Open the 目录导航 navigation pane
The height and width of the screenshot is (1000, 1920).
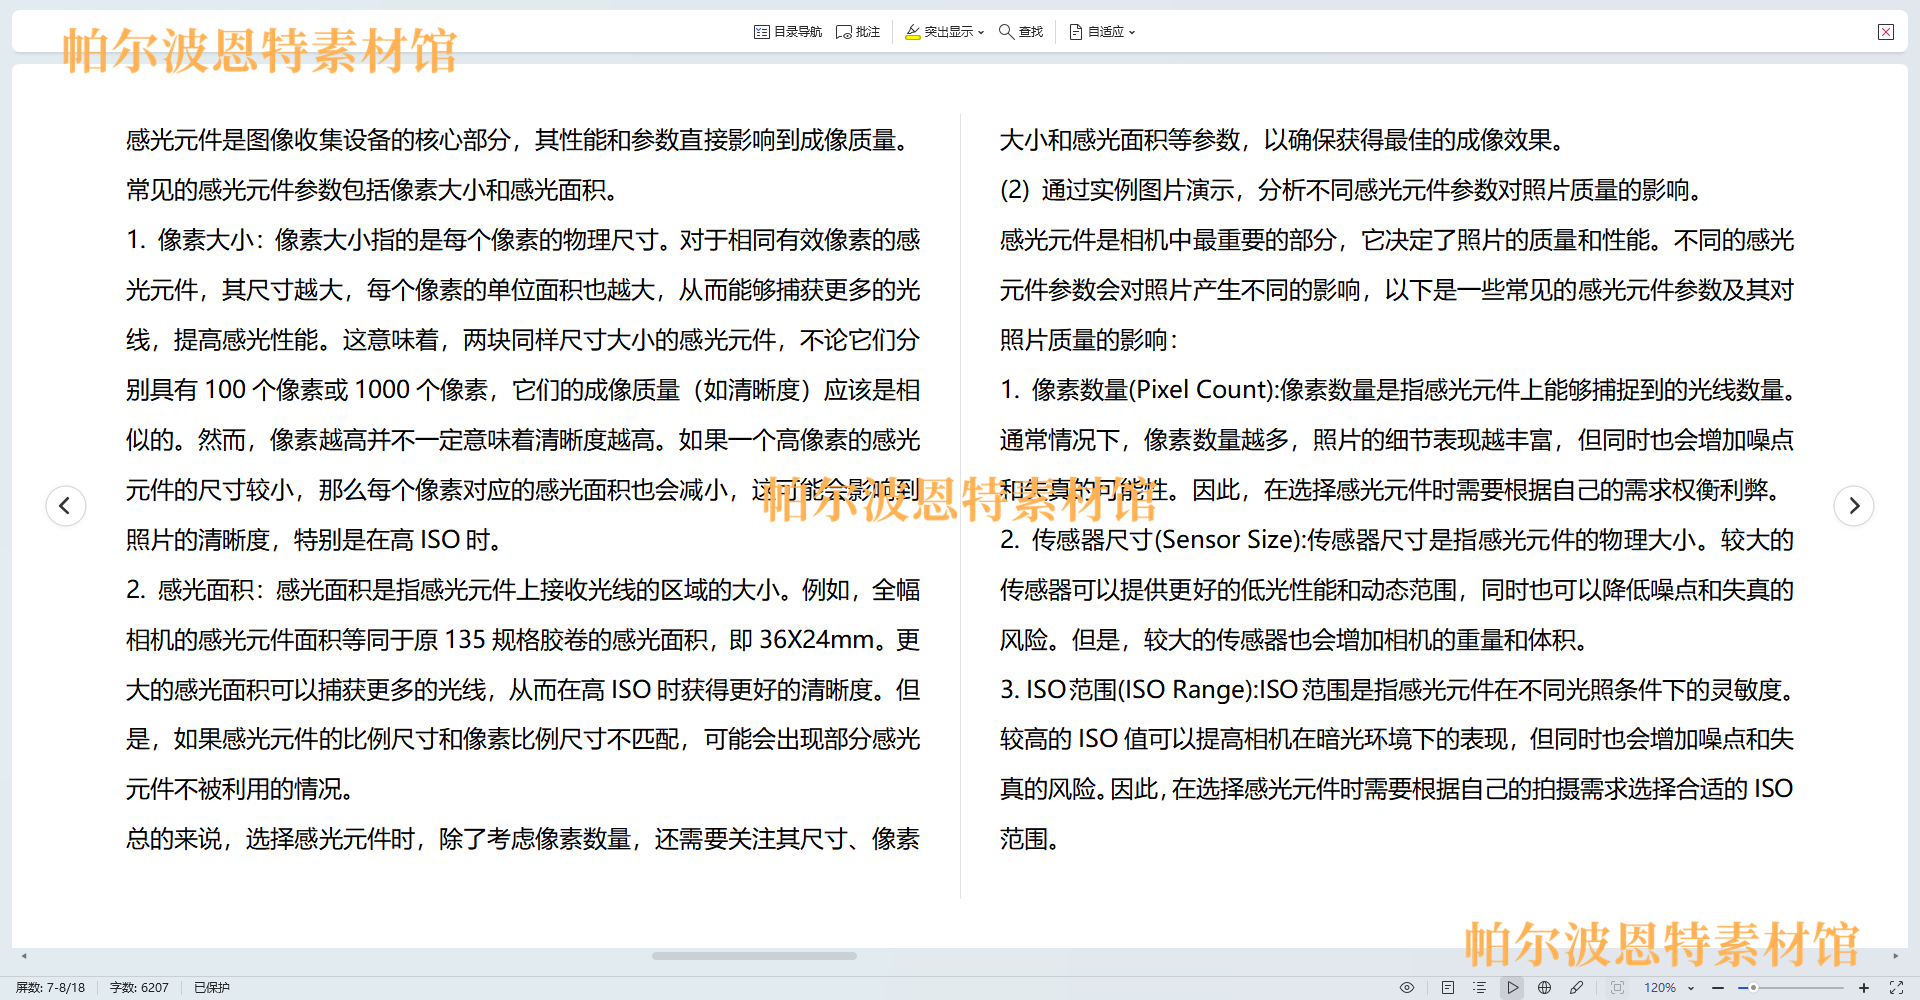tap(788, 32)
